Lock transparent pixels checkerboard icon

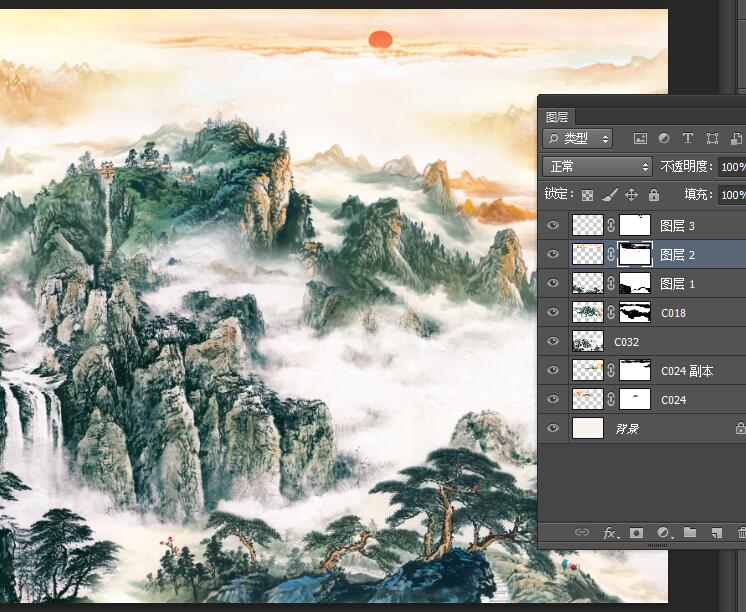[x=588, y=195]
